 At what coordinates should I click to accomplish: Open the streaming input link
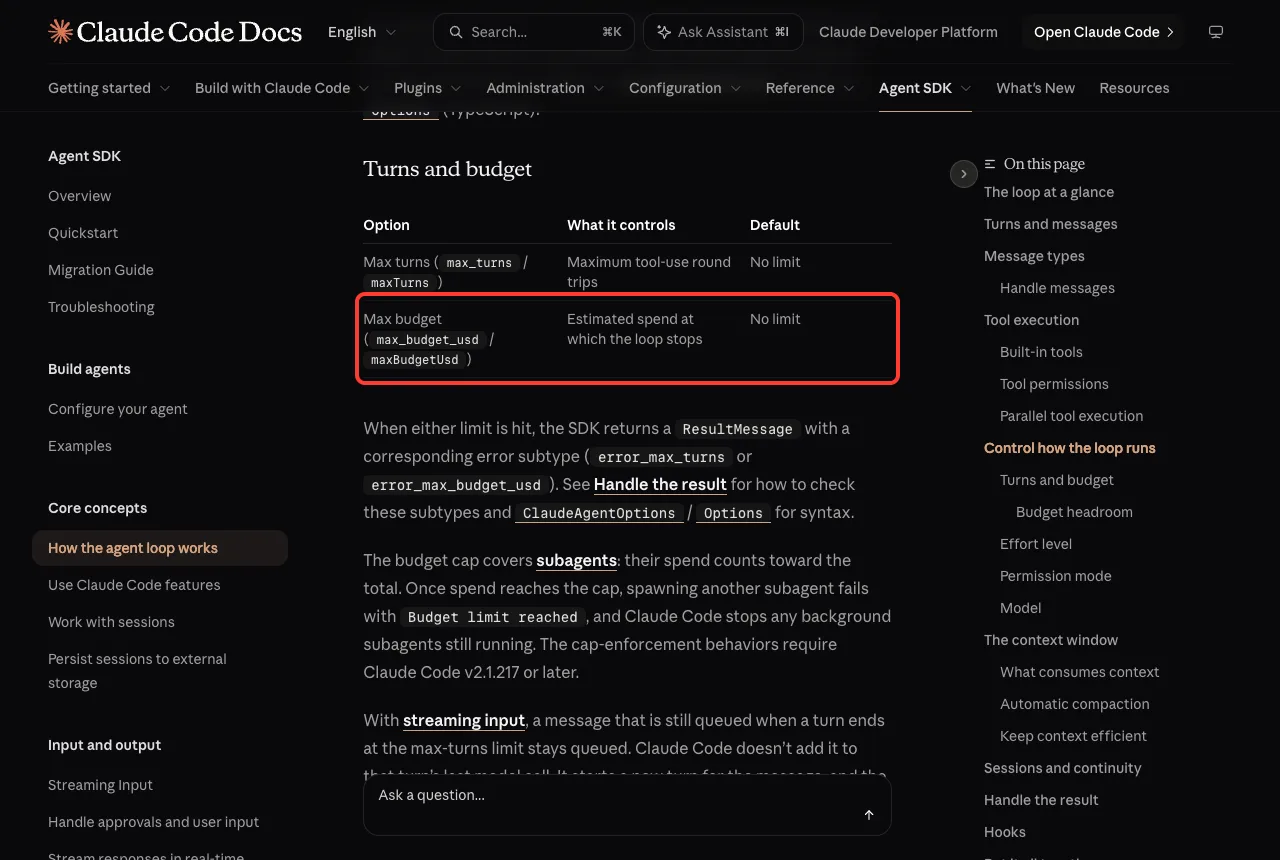pos(464,720)
